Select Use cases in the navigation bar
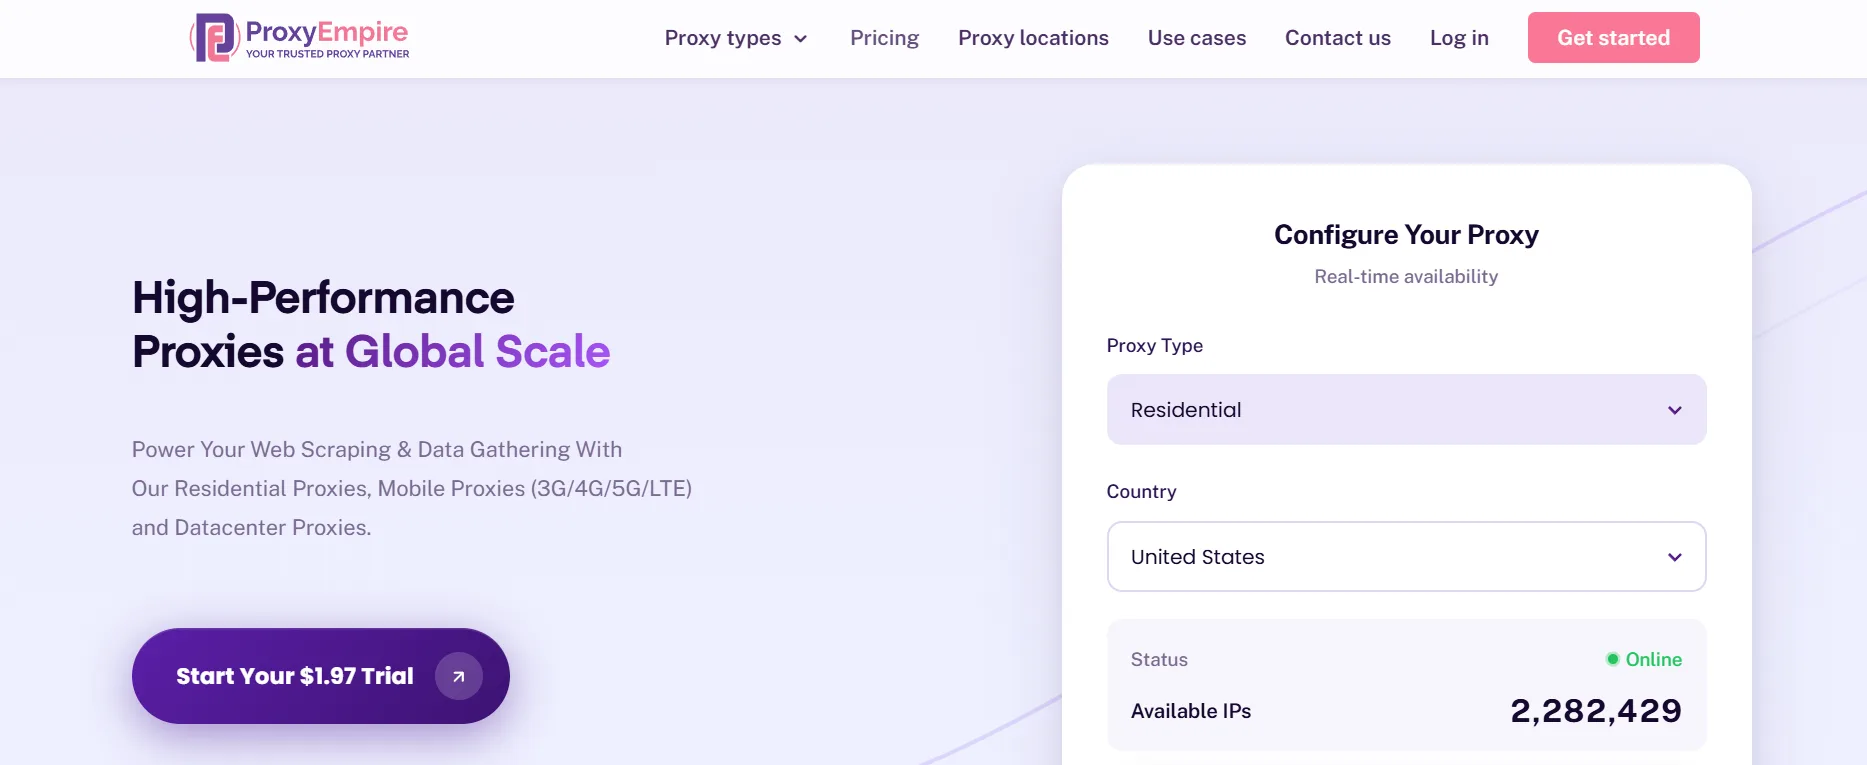Screen dimensions: 1867x765 point(1196,38)
